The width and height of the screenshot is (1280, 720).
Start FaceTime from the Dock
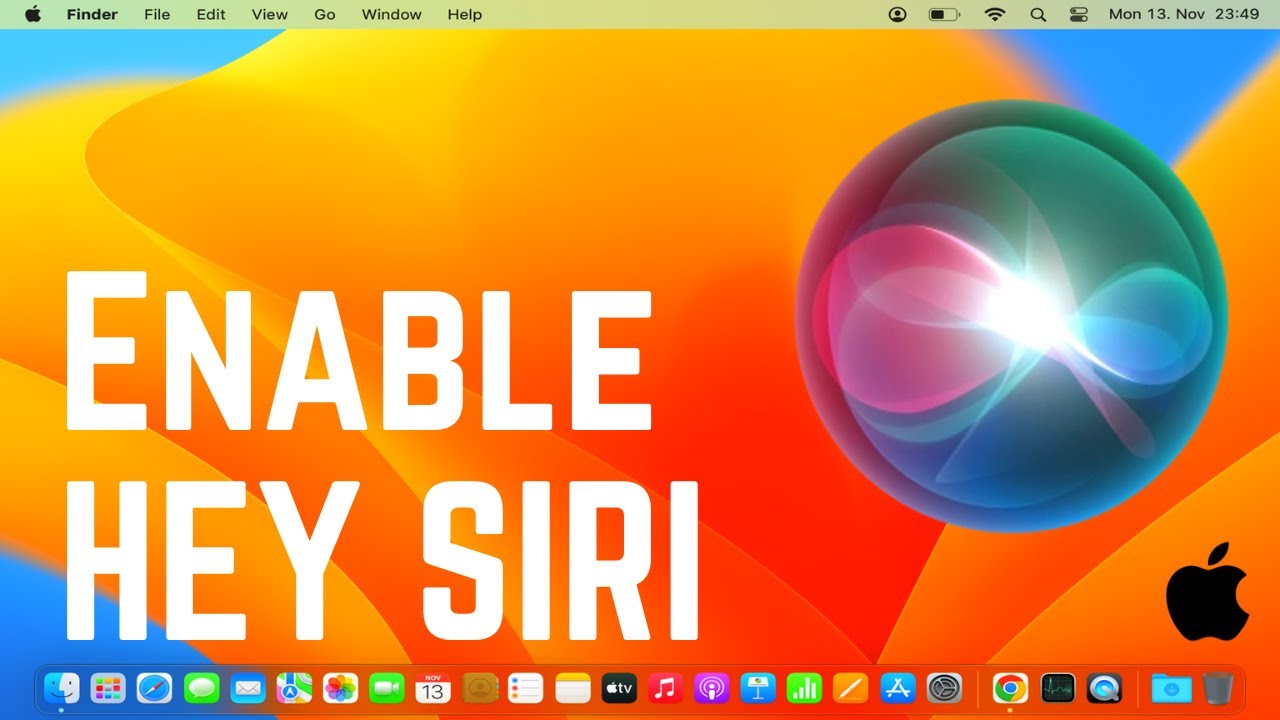386,688
